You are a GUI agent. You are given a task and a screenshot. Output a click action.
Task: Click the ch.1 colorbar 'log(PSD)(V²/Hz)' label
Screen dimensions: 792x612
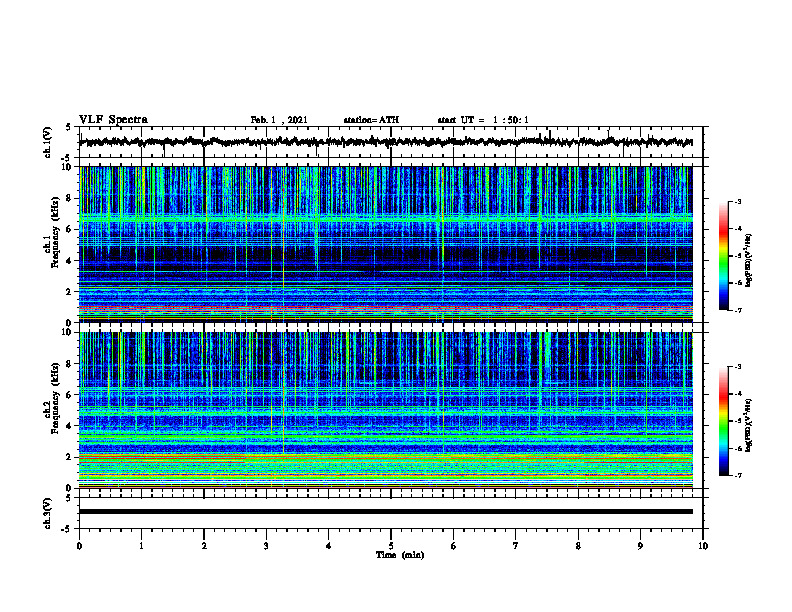pos(749,260)
